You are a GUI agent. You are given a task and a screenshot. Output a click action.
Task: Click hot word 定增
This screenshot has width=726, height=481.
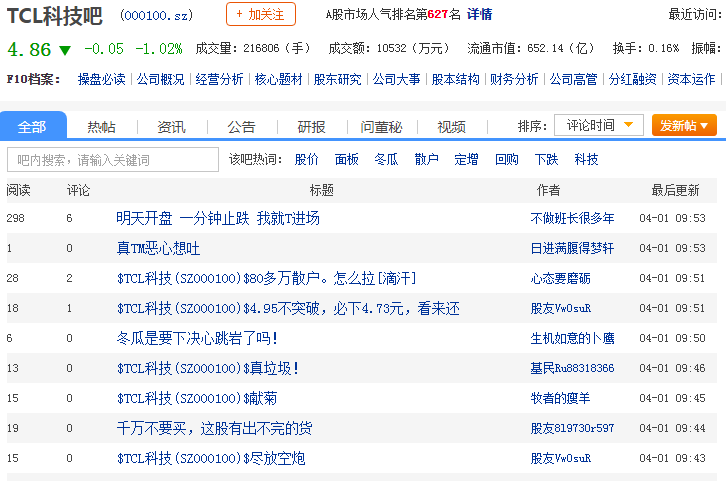pos(466,160)
